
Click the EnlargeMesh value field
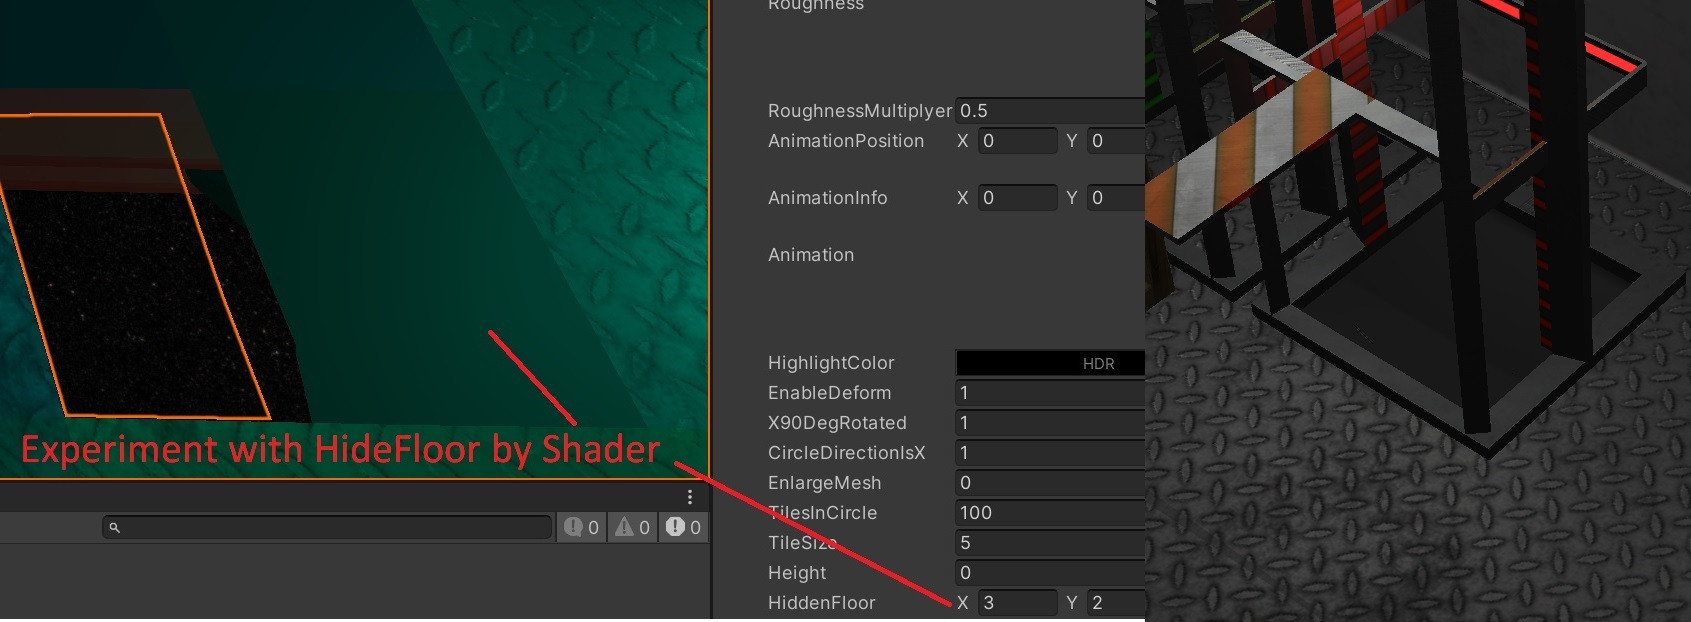click(x=1050, y=483)
